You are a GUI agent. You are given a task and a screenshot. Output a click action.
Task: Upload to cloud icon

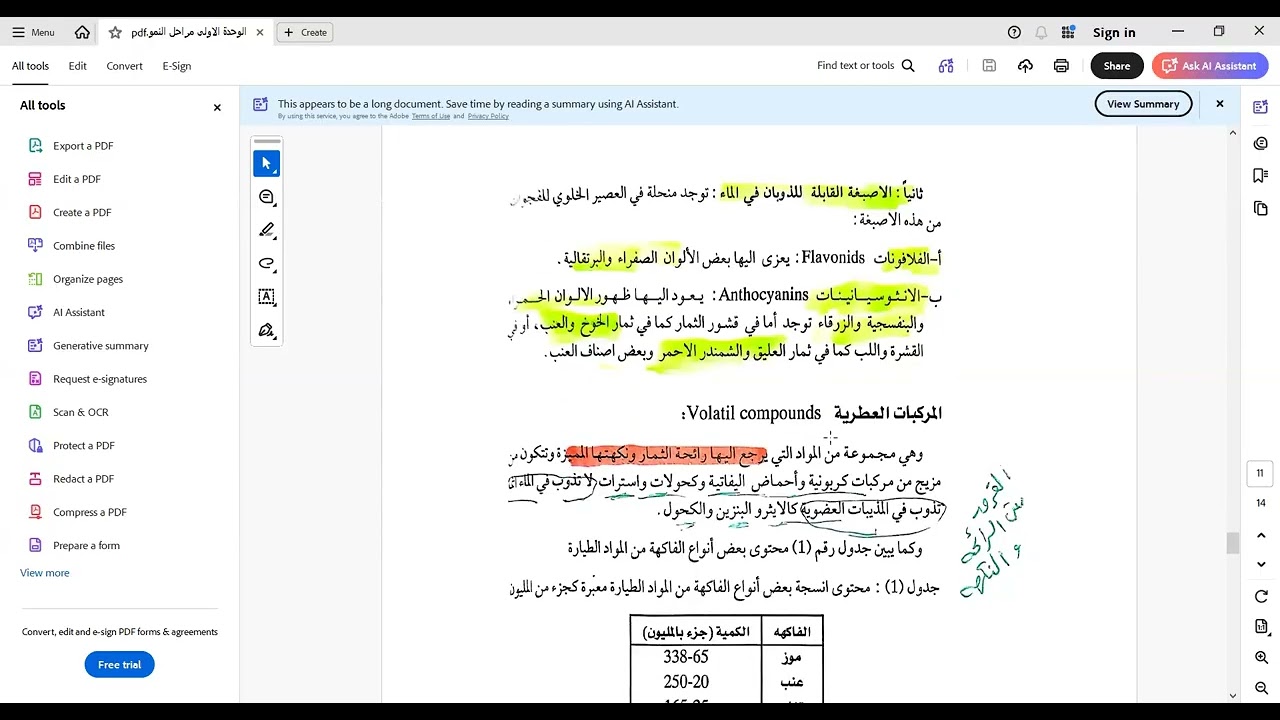point(1025,66)
